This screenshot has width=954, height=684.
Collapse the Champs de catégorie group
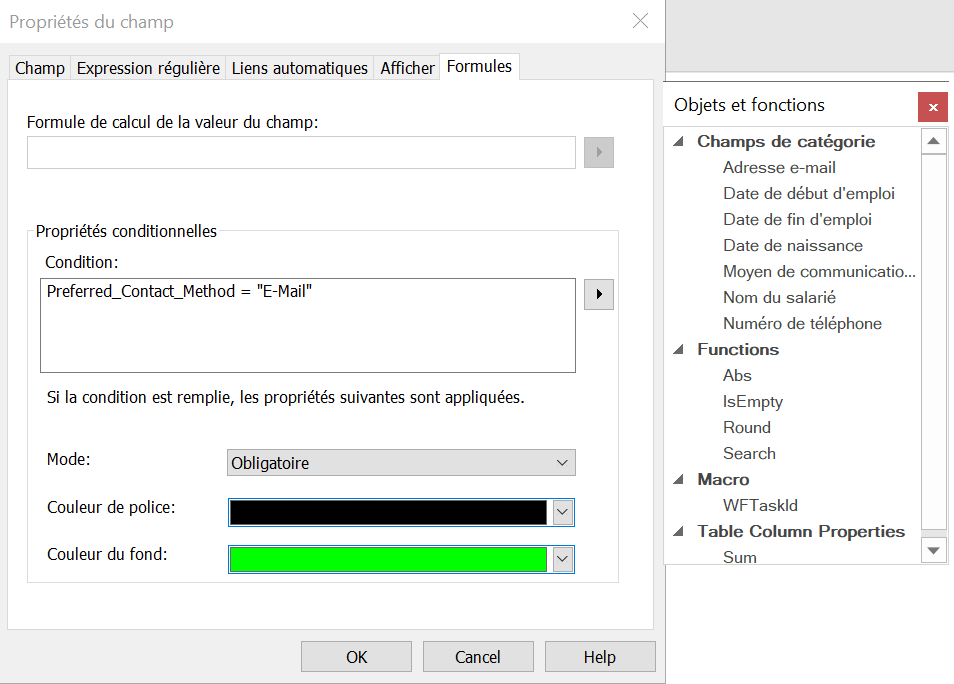680,142
